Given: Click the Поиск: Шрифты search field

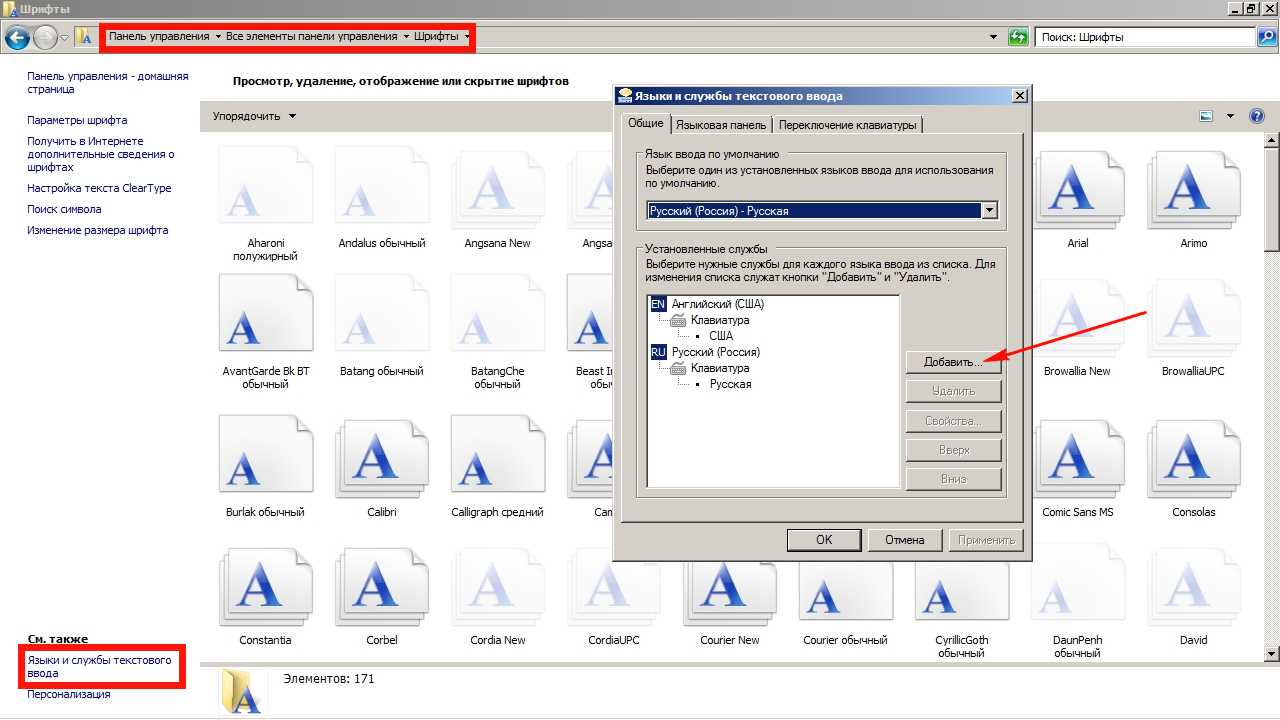Looking at the screenshot, I should (x=1146, y=37).
